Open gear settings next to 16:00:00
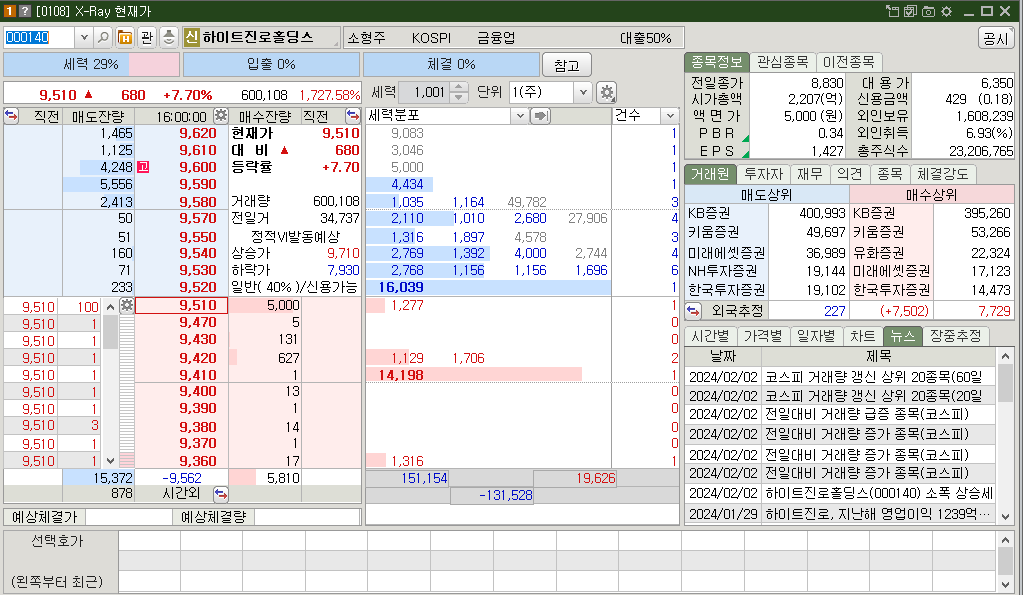This screenshot has height=595, width=1023. [221, 116]
